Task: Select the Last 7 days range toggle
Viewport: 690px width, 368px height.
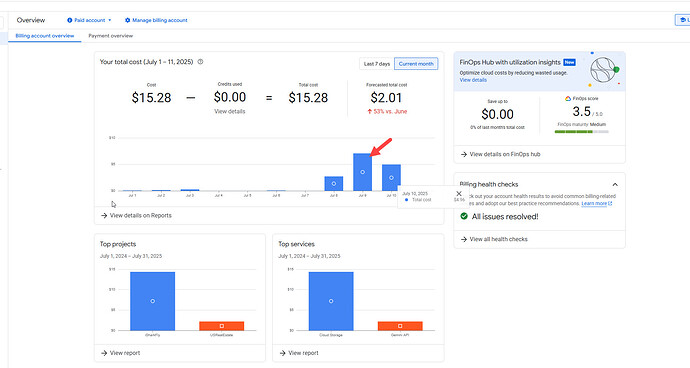Action: click(377, 64)
